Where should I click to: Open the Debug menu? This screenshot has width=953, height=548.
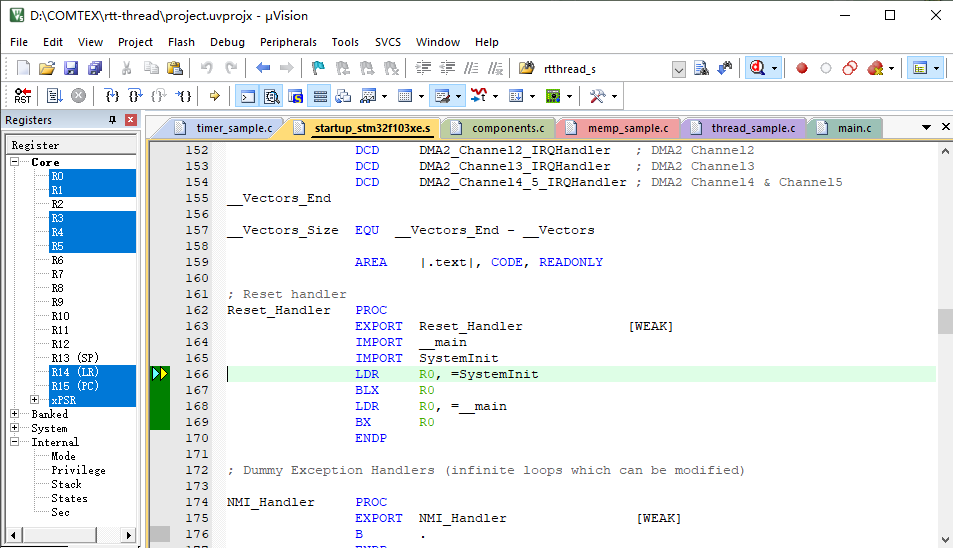(227, 42)
